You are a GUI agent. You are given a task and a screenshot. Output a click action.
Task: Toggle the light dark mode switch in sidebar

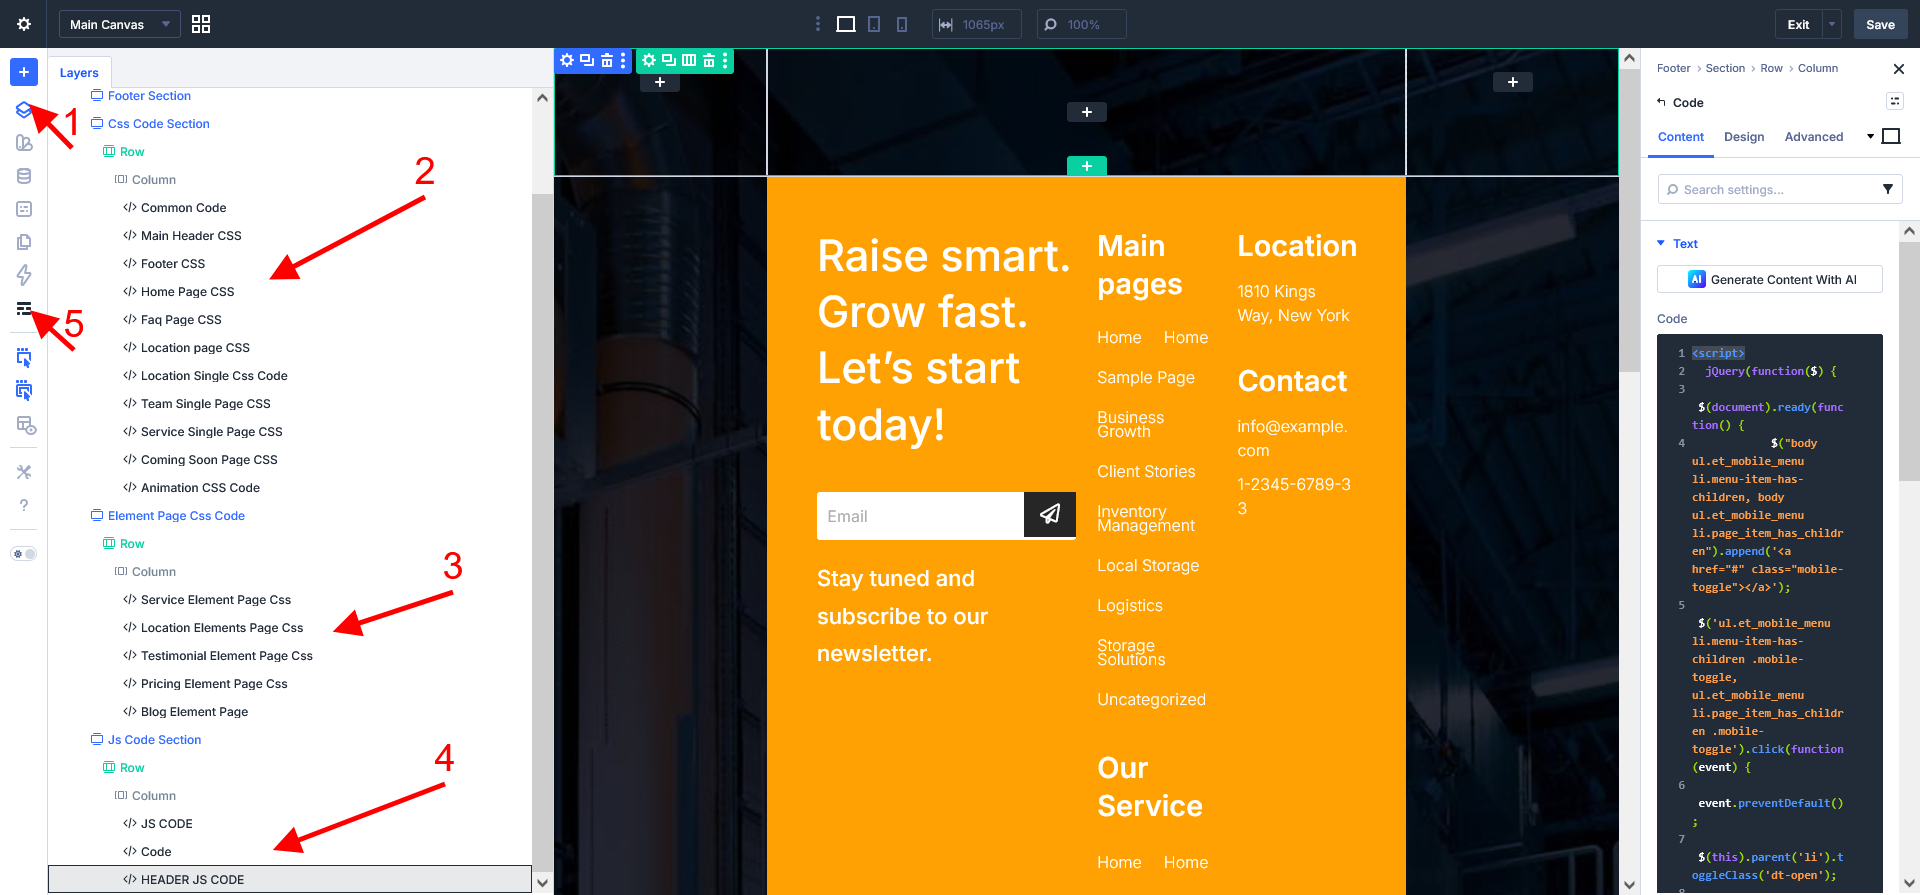coord(24,553)
